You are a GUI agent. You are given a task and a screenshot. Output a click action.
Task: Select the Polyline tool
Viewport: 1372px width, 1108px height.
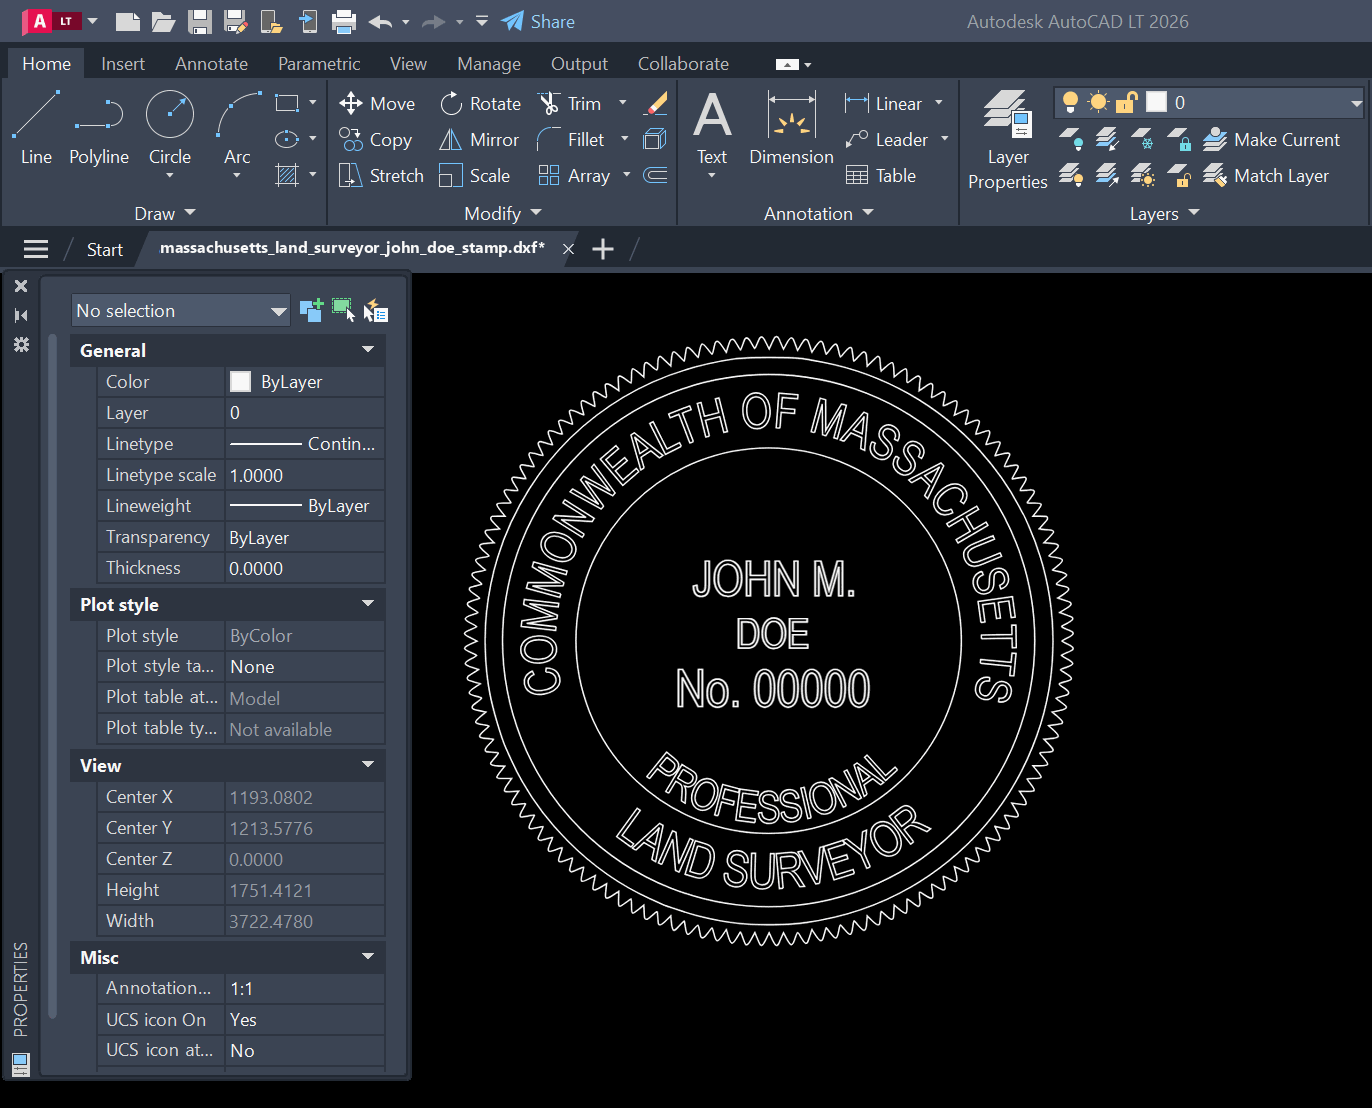pyautogui.click(x=99, y=128)
